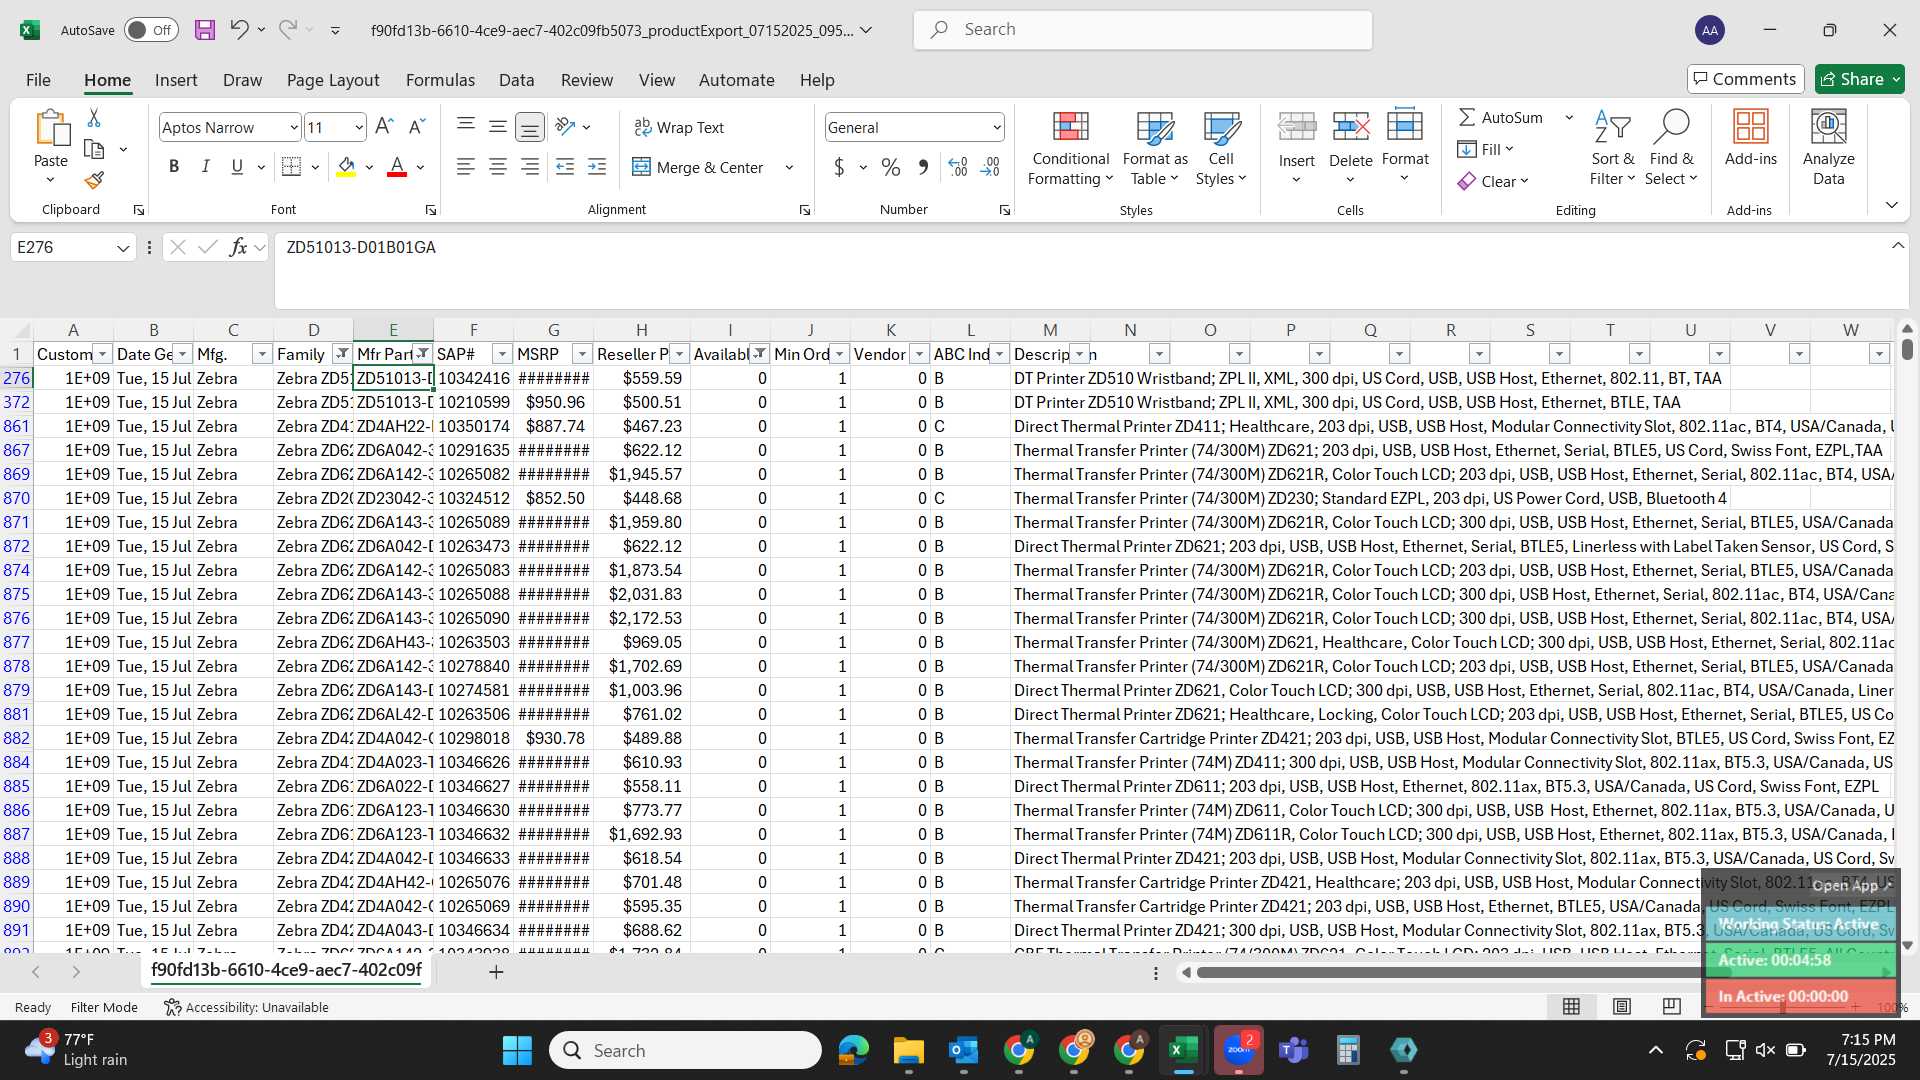
Task: Click the Clear button
Action: [1492, 181]
